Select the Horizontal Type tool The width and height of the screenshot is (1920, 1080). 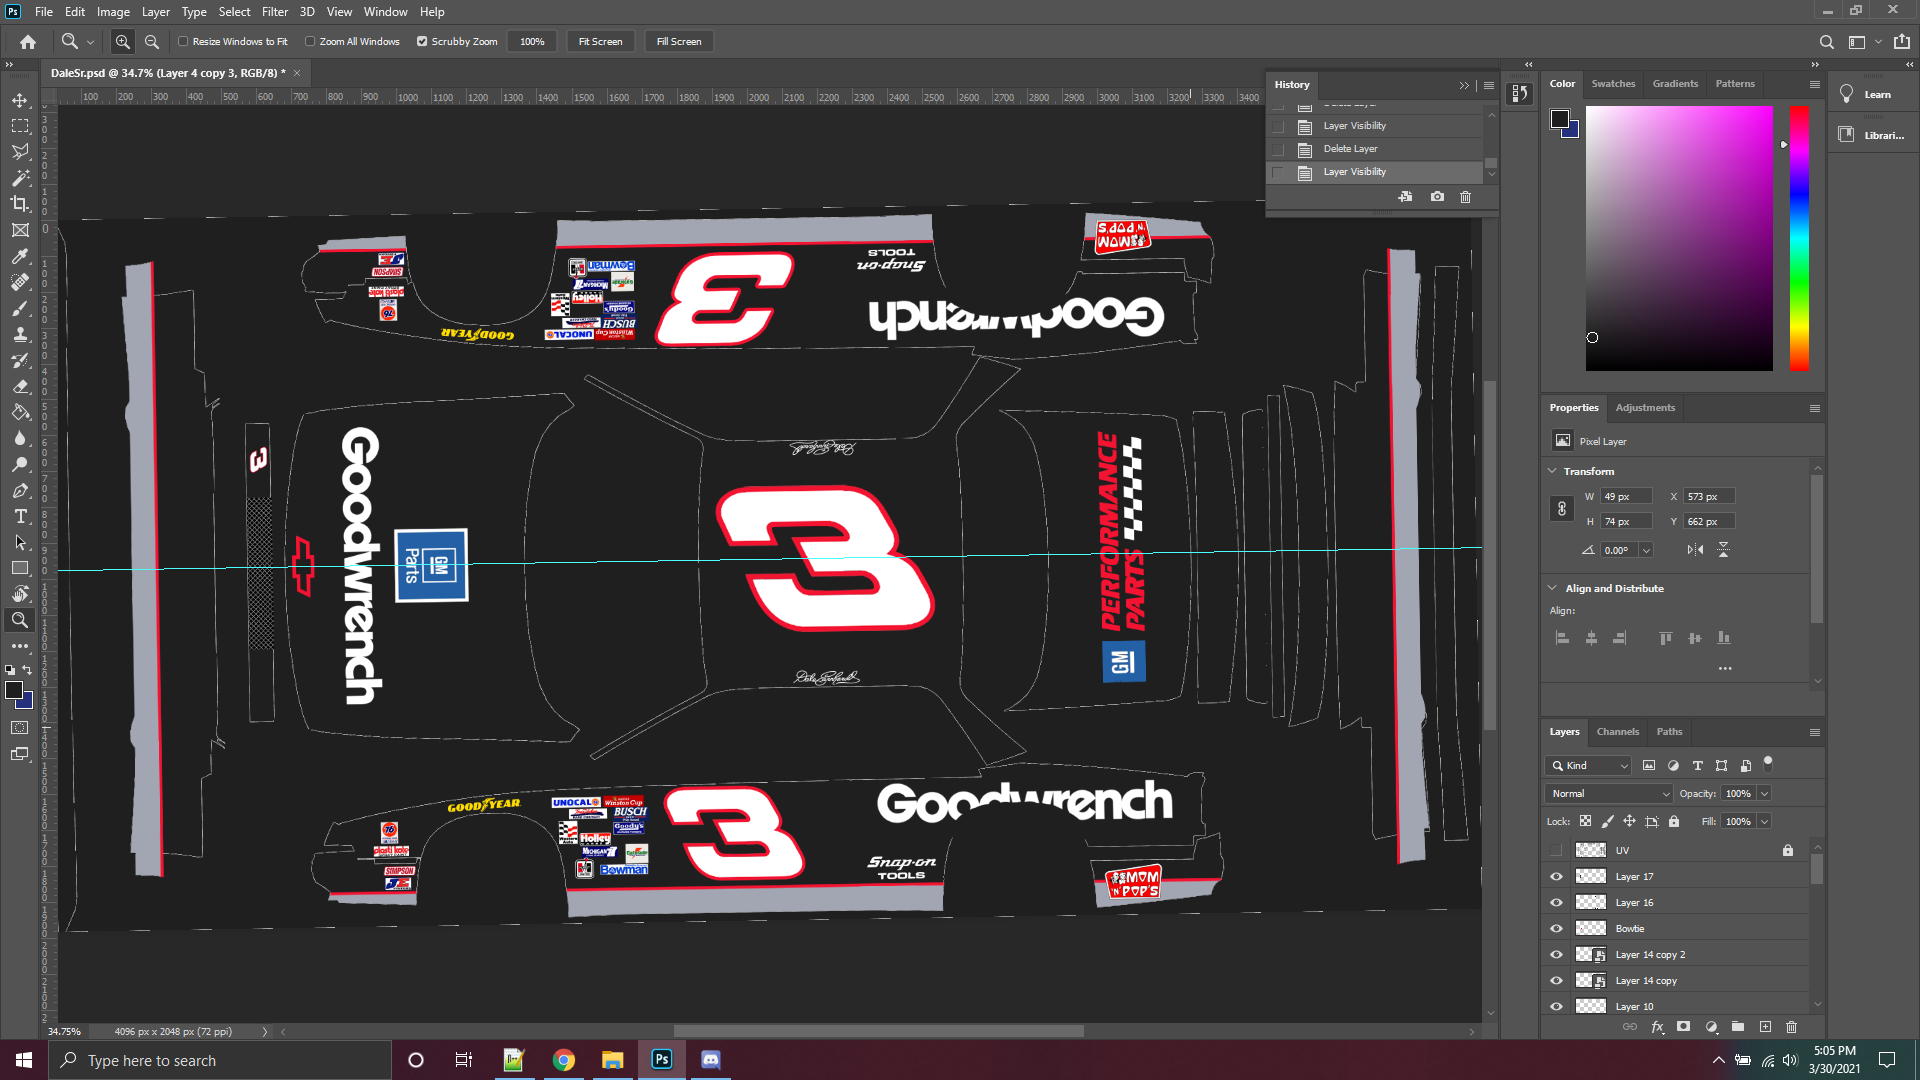(x=20, y=516)
